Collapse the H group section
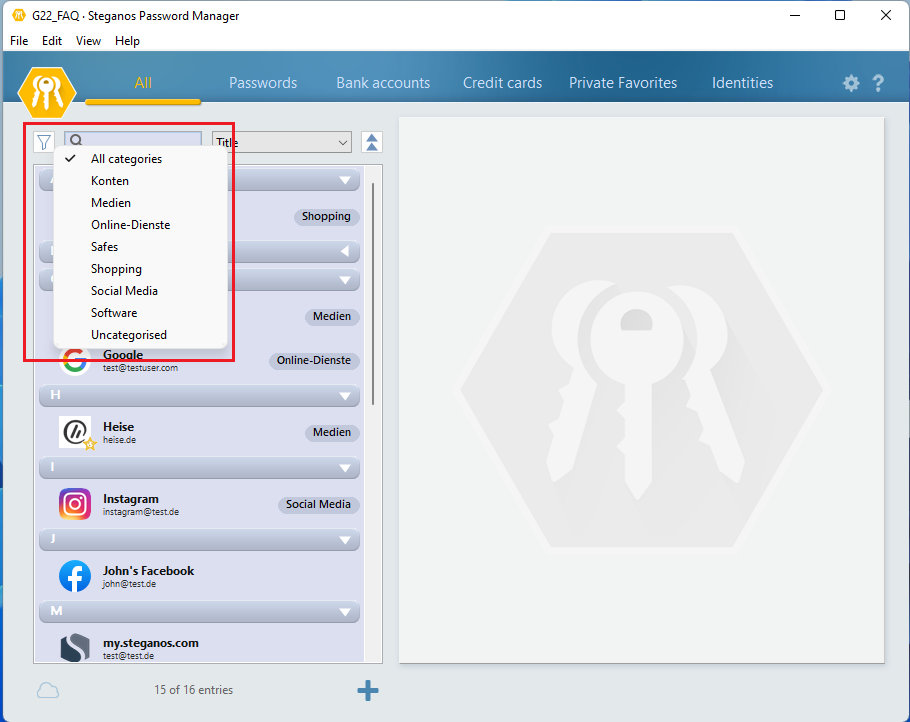 (347, 396)
